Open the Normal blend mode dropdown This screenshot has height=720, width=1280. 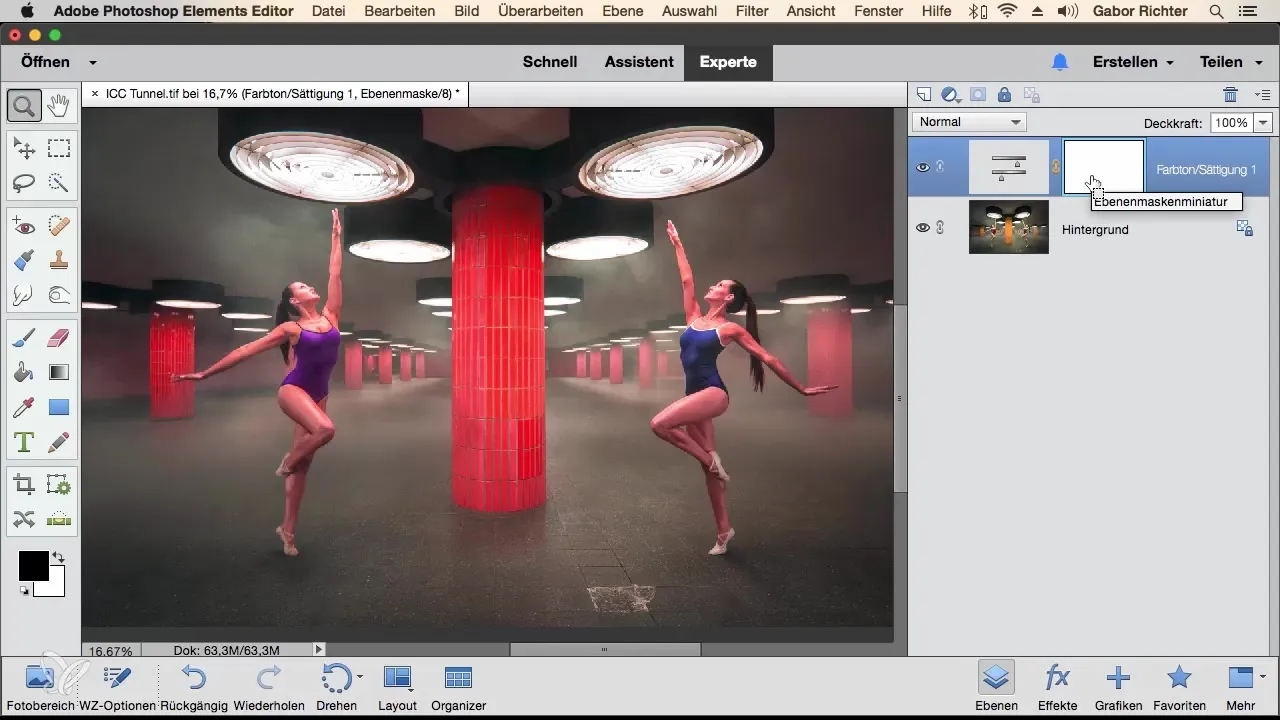tap(969, 122)
